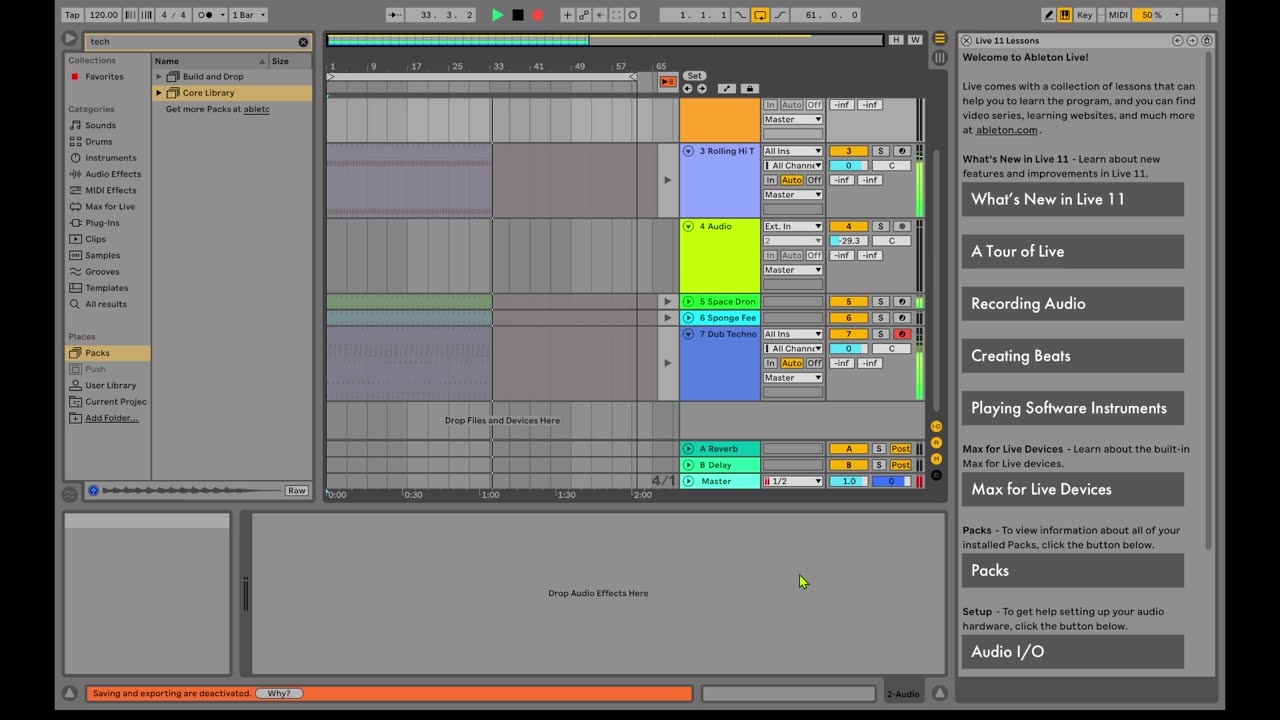Clear the browser search field with X

pos(303,42)
